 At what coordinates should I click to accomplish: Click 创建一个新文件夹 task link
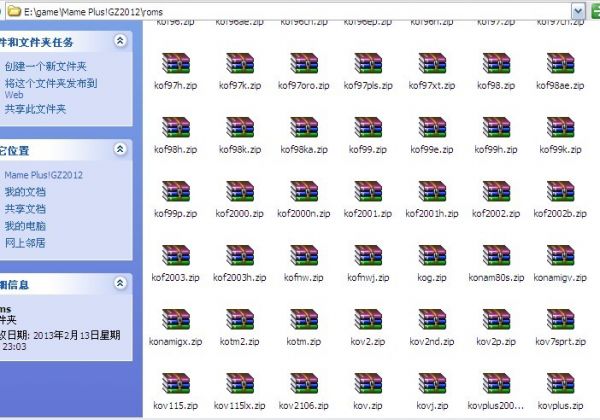coord(46,67)
